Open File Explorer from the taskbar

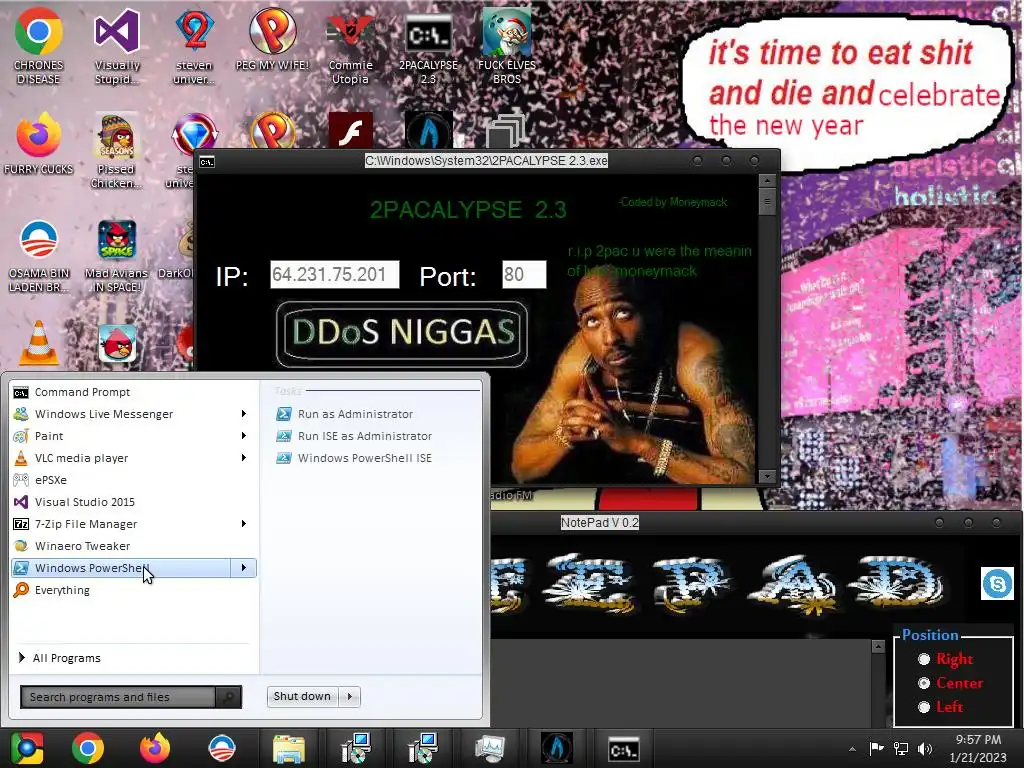[x=289, y=748]
